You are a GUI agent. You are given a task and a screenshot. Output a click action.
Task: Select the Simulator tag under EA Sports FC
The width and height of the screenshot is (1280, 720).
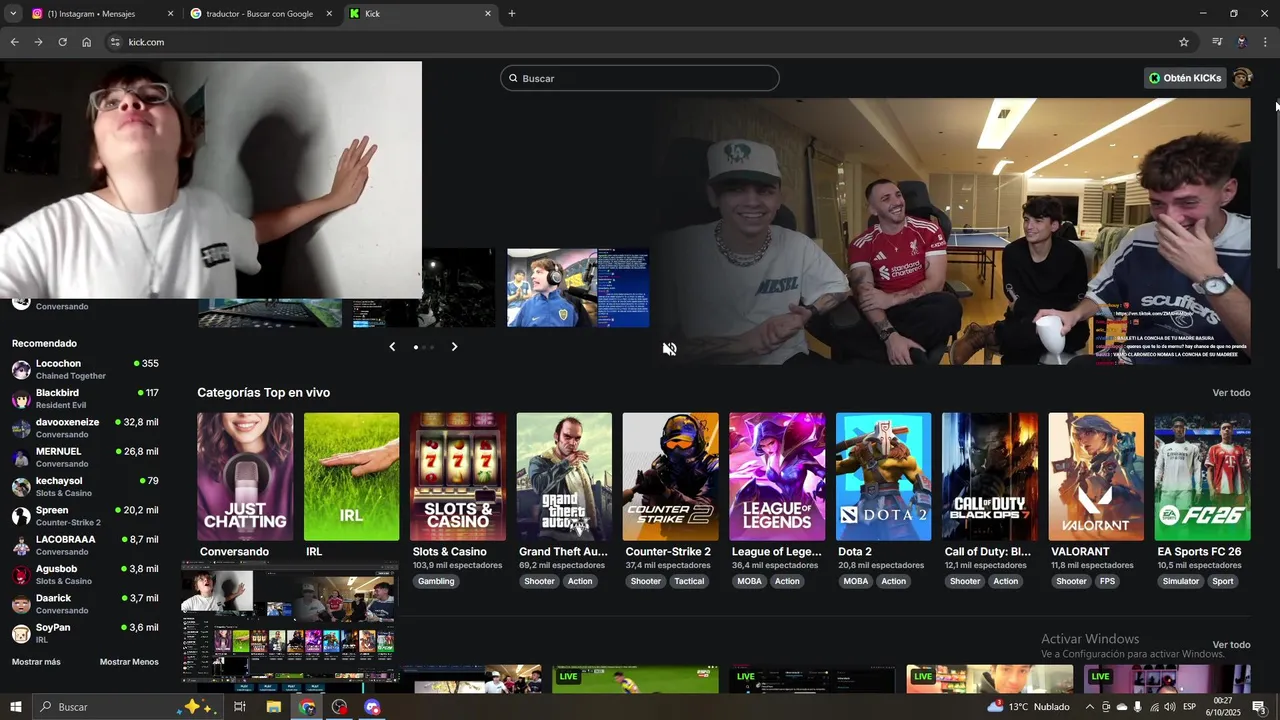pyautogui.click(x=1181, y=581)
